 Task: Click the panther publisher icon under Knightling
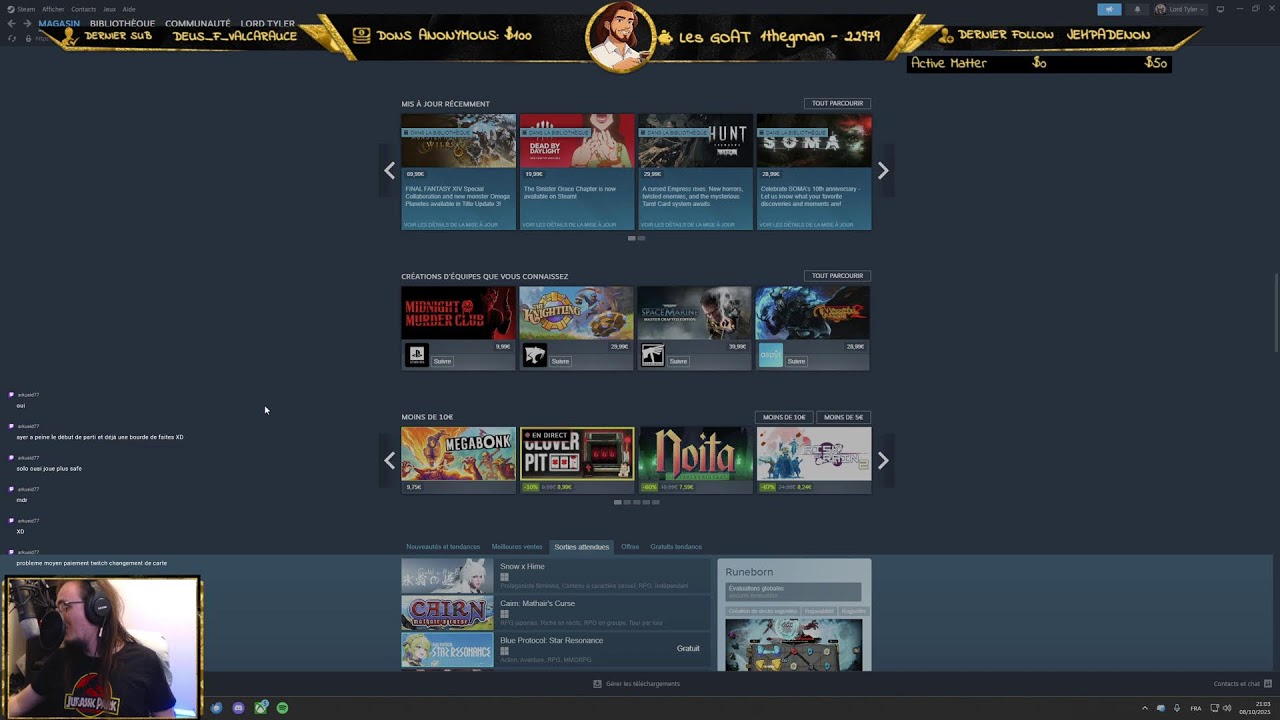pos(535,355)
